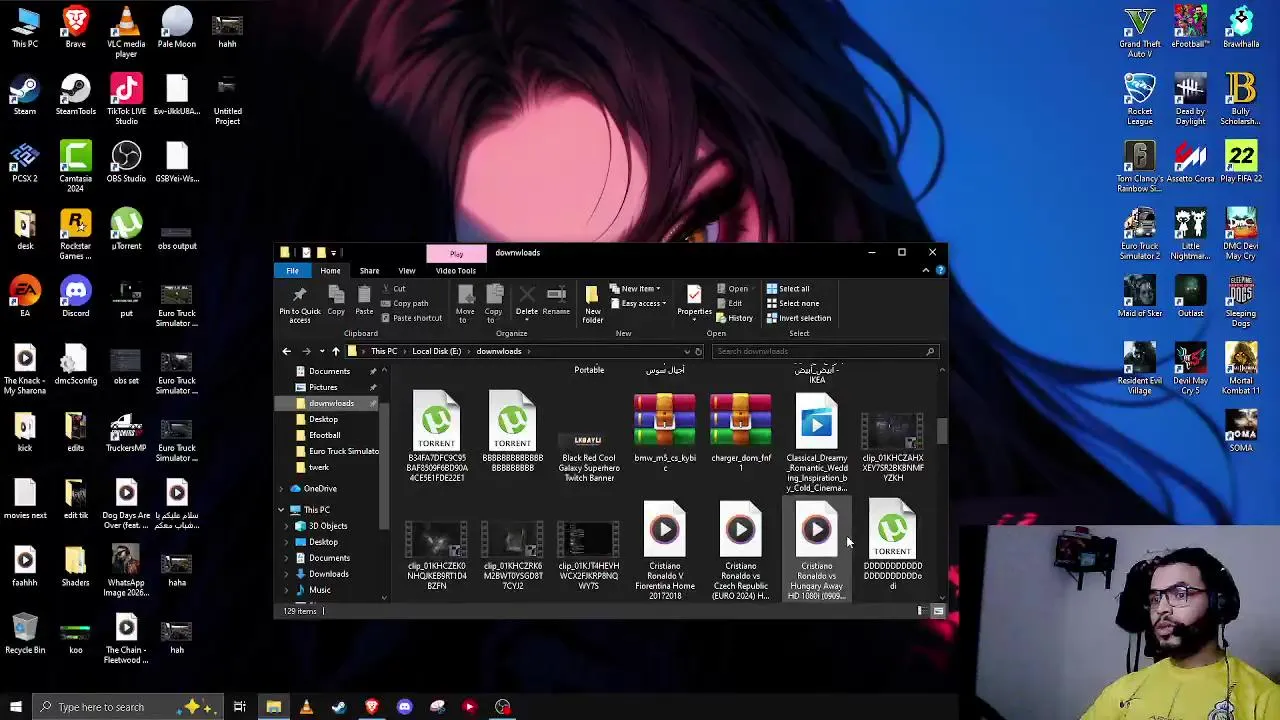Click Select all in ribbon
Screen dimensions: 1280x720
click(788, 289)
